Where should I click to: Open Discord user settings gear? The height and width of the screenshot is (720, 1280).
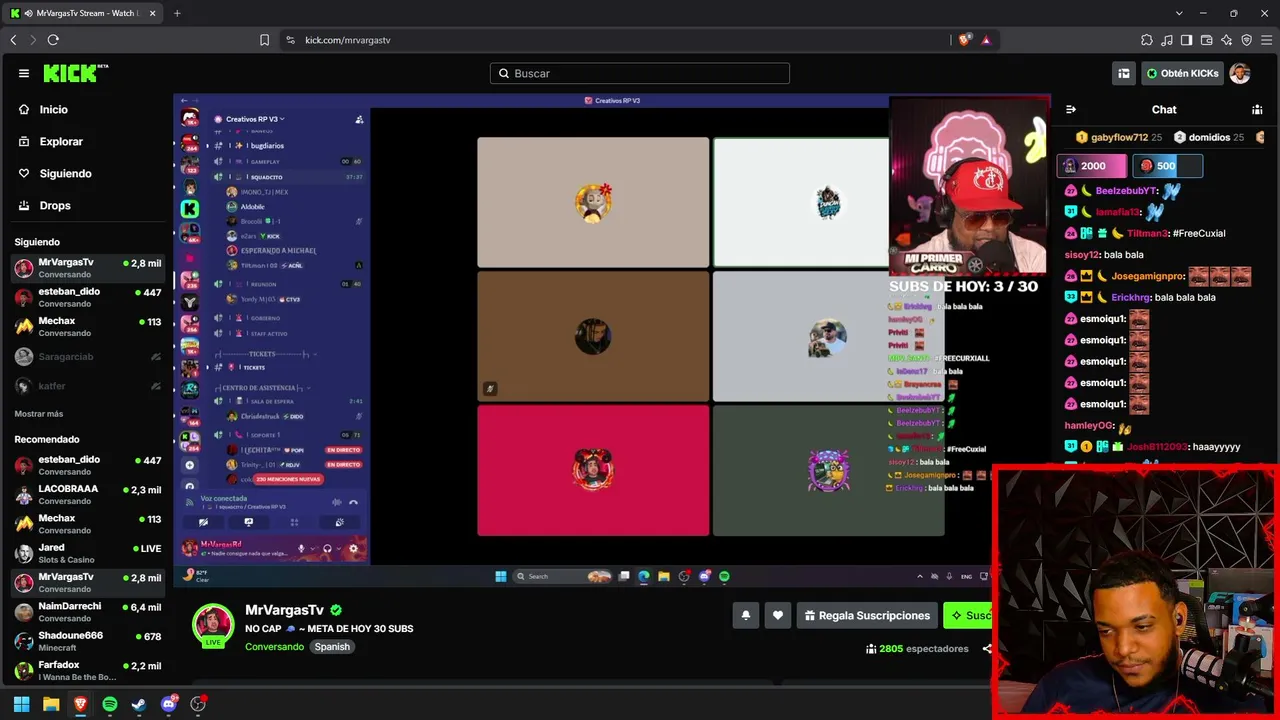[x=353, y=548]
